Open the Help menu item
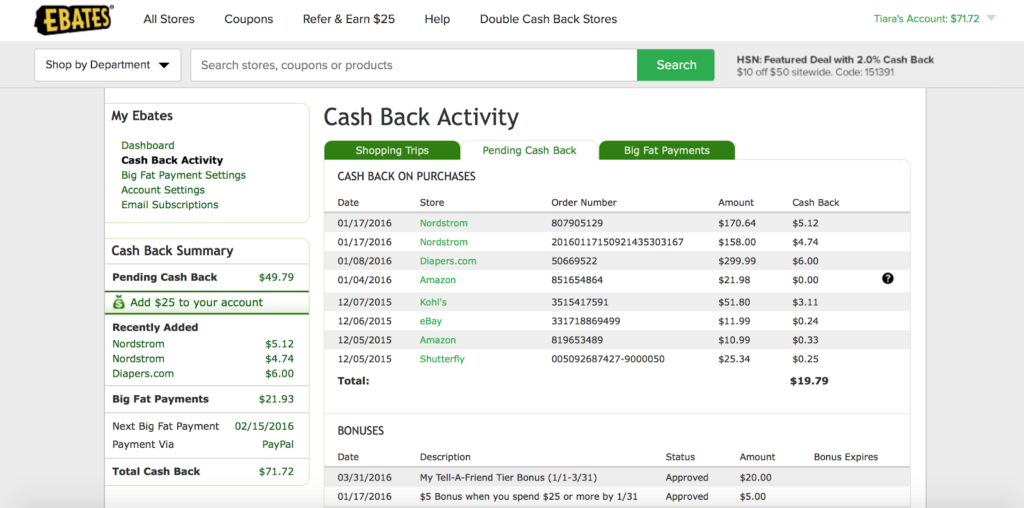The height and width of the screenshot is (508, 1024). 437,19
